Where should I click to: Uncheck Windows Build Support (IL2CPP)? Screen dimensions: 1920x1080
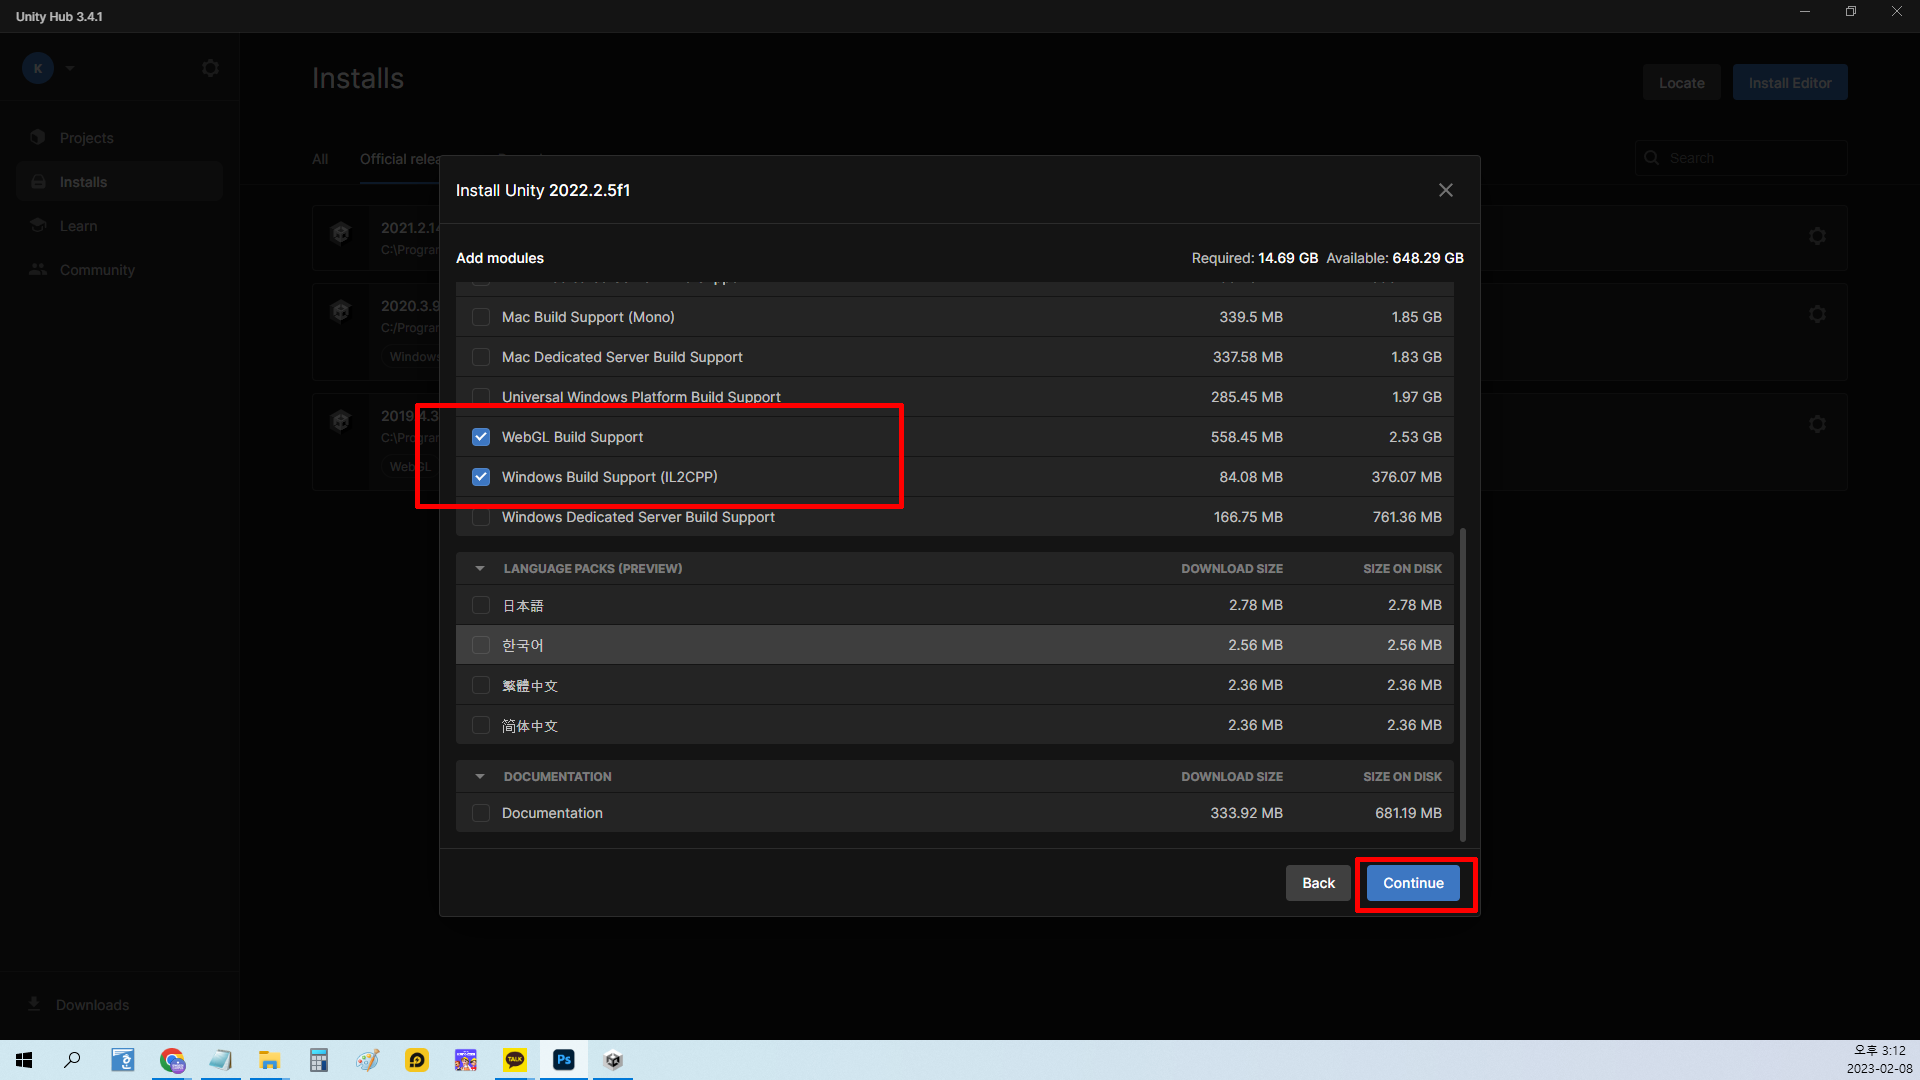click(x=481, y=477)
